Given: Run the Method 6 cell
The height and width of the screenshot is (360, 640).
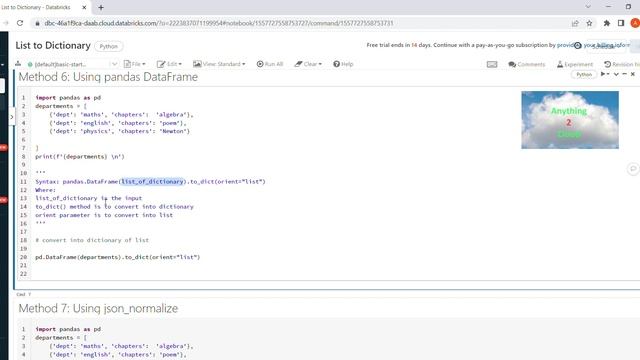Looking at the screenshot, I should (x=604, y=74).
